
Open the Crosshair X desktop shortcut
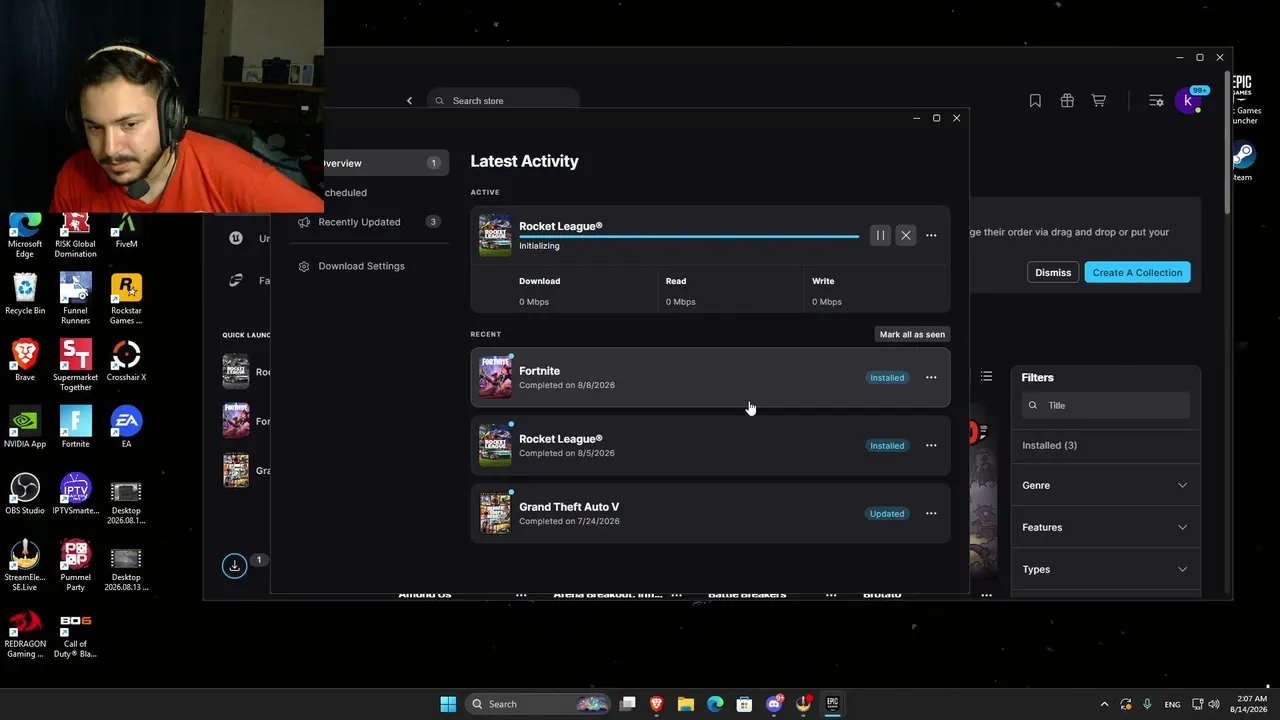[x=126, y=361]
